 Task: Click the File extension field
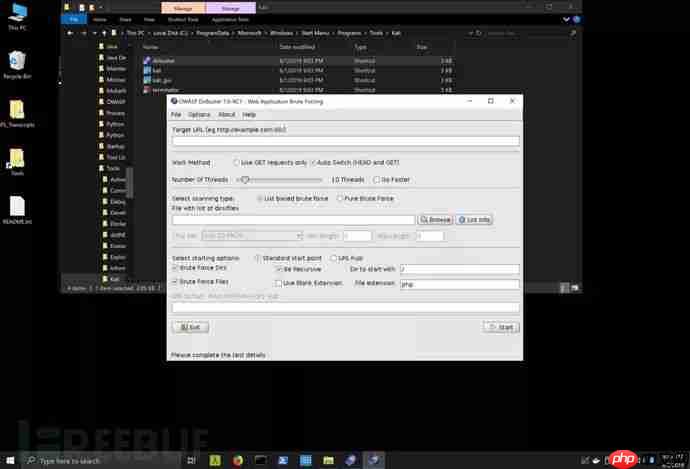tap(459, 284)
